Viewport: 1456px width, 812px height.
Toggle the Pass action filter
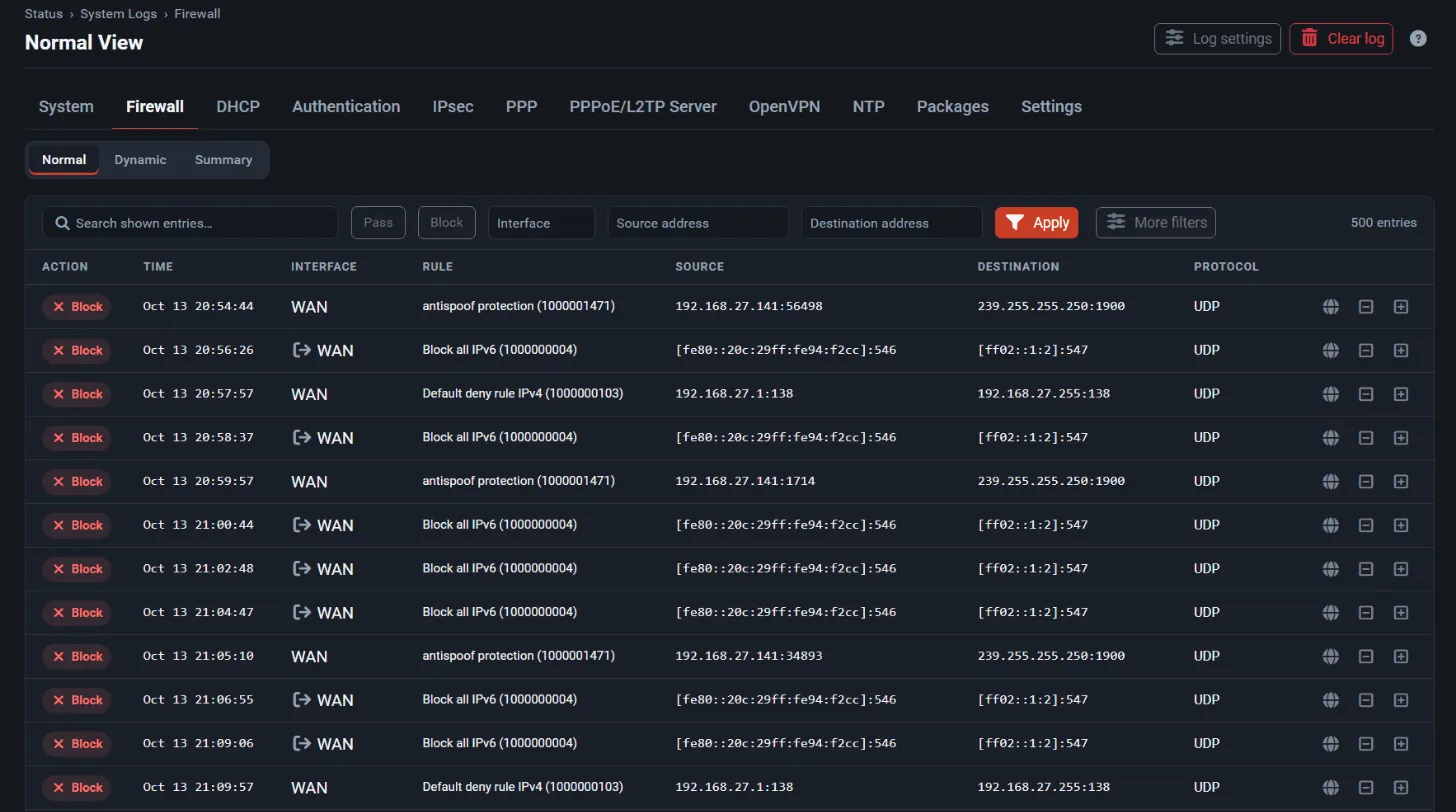[x=378, y=223]
